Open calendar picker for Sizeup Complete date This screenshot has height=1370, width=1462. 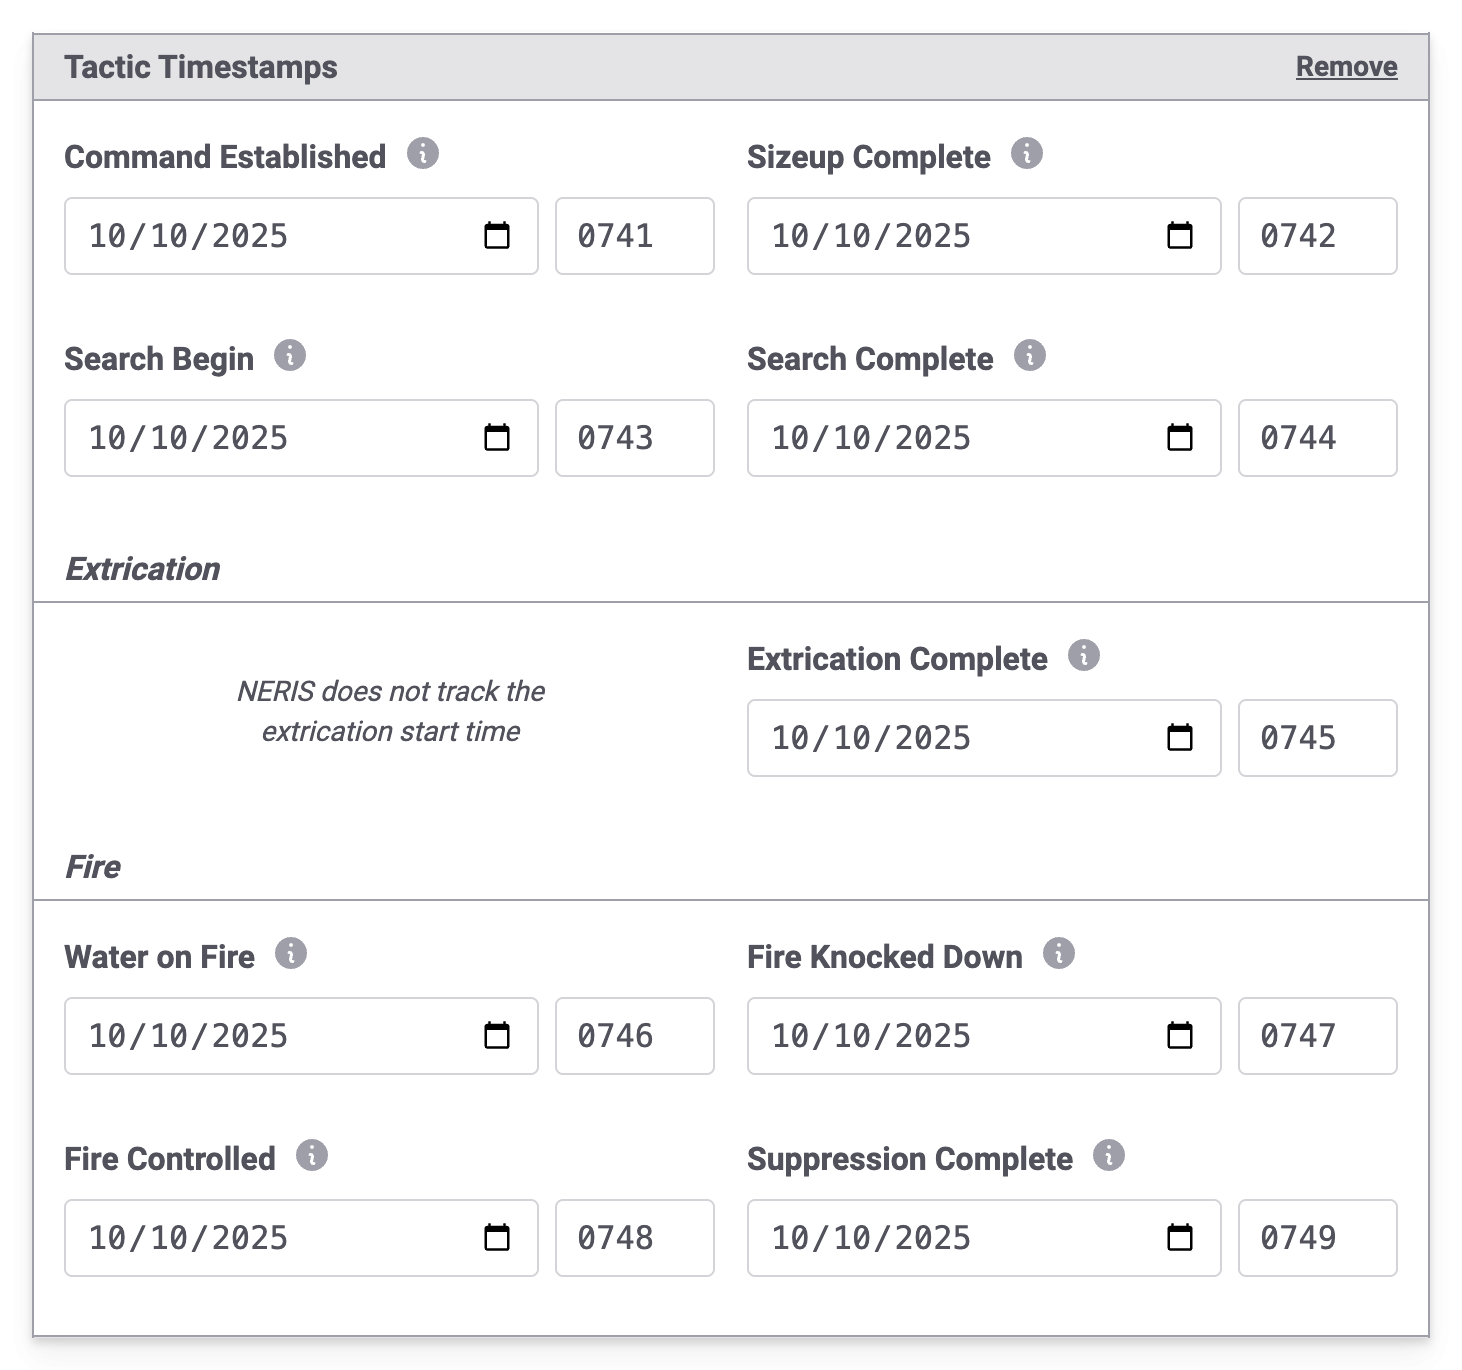click(x=1180, y=236)
